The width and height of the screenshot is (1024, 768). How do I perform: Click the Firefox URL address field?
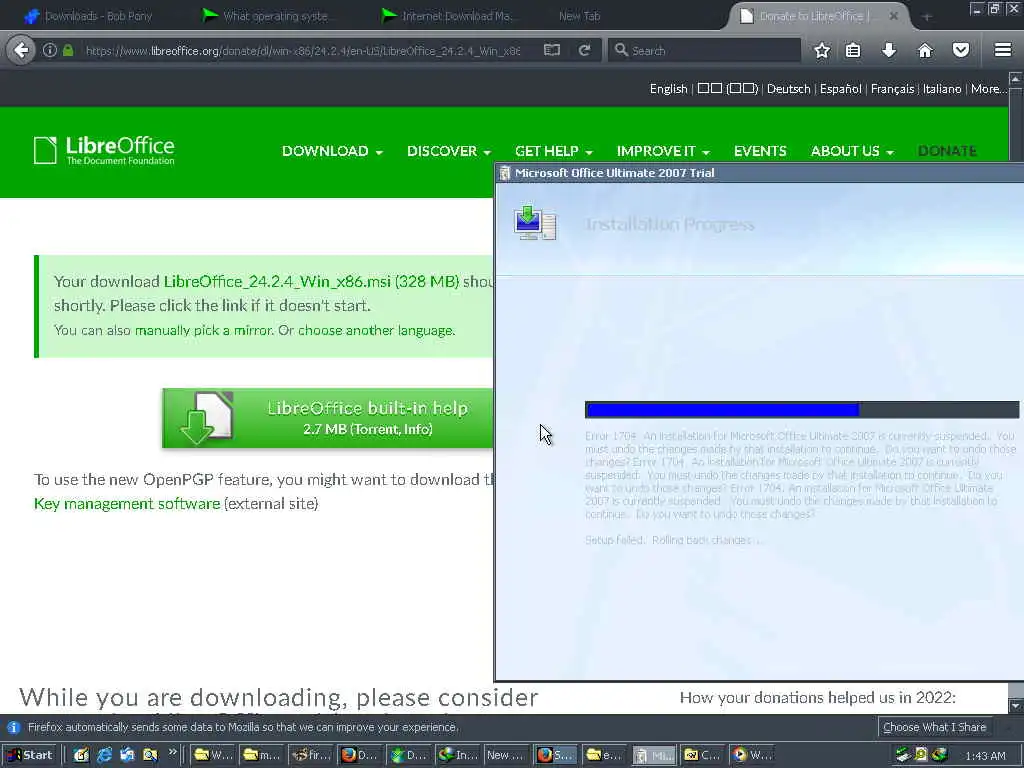(x=303, y=50)
